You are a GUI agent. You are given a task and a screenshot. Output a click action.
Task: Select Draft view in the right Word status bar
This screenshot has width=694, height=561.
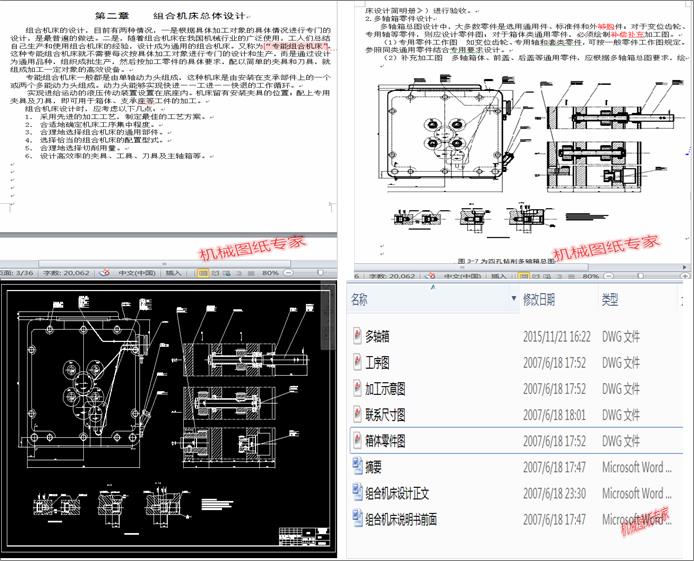pos(571,276)
